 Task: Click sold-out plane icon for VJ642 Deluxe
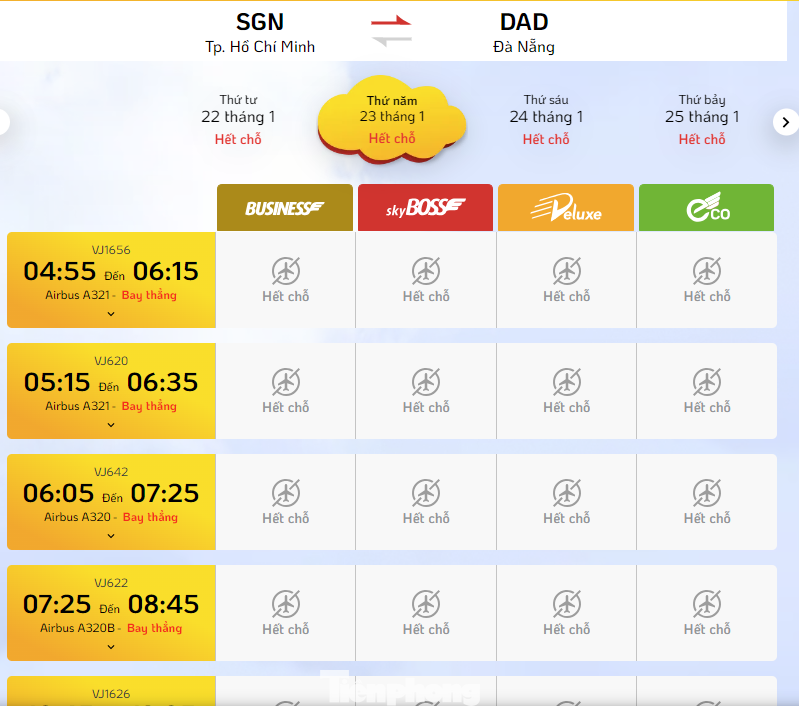[567, 492]
